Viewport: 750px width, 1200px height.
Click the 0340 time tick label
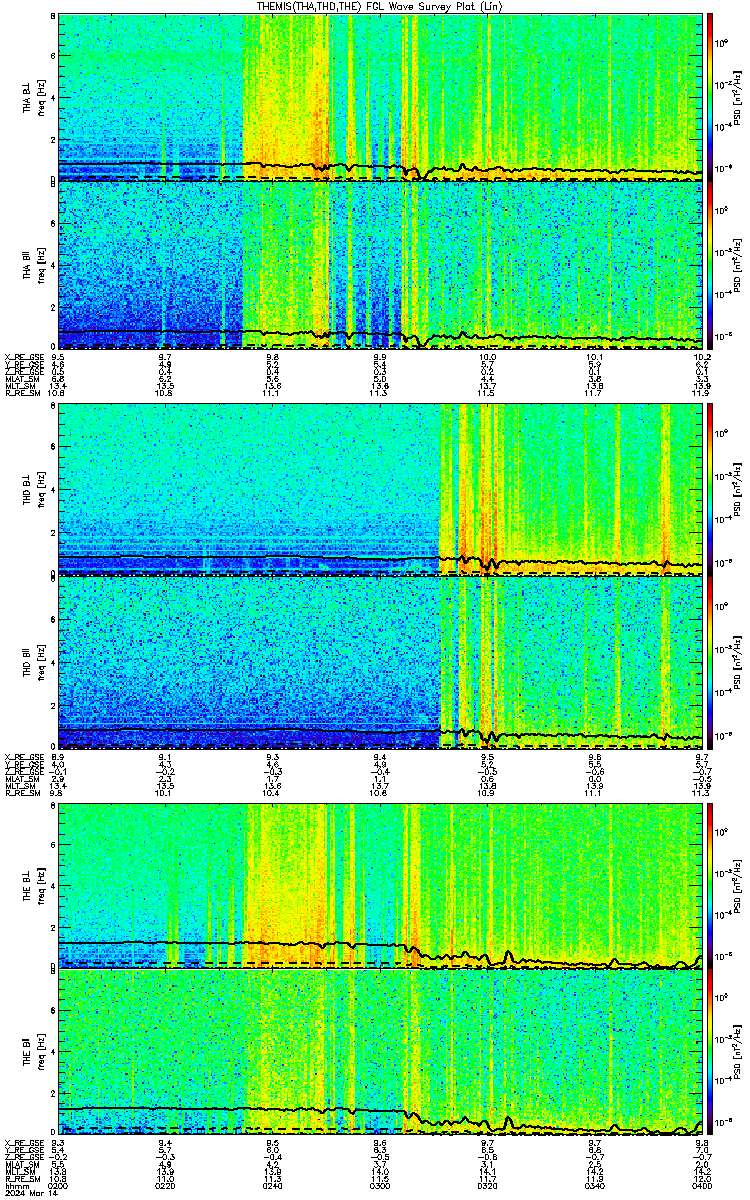coord(594,1187)
